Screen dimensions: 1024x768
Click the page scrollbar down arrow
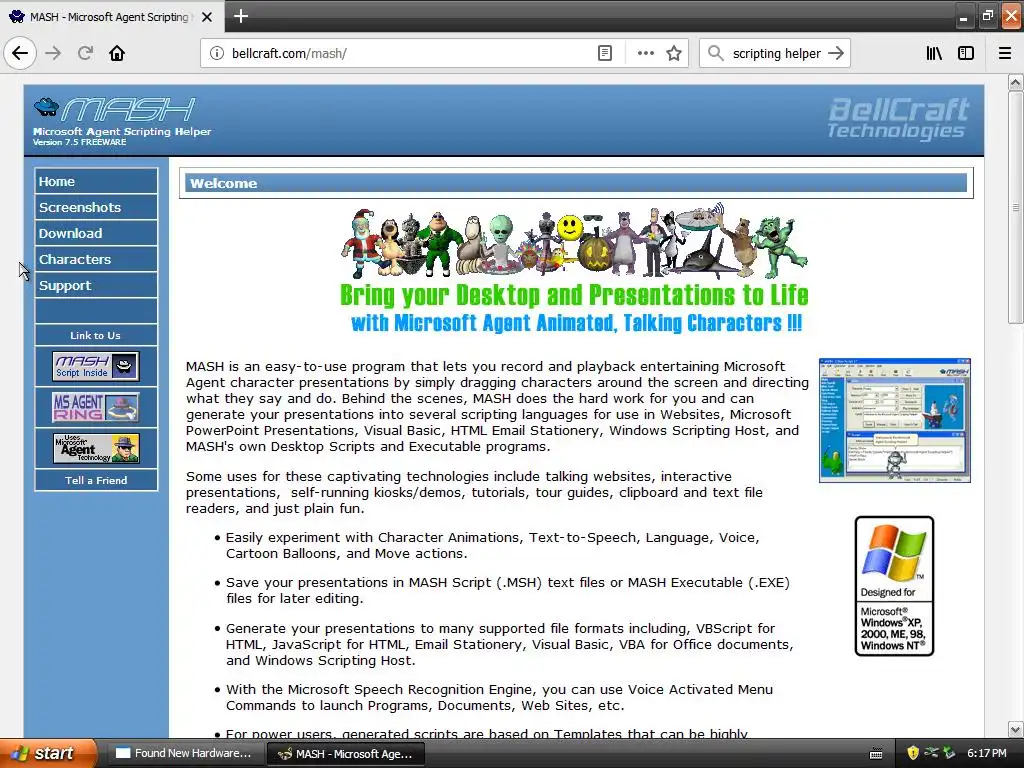[1015, 729]
